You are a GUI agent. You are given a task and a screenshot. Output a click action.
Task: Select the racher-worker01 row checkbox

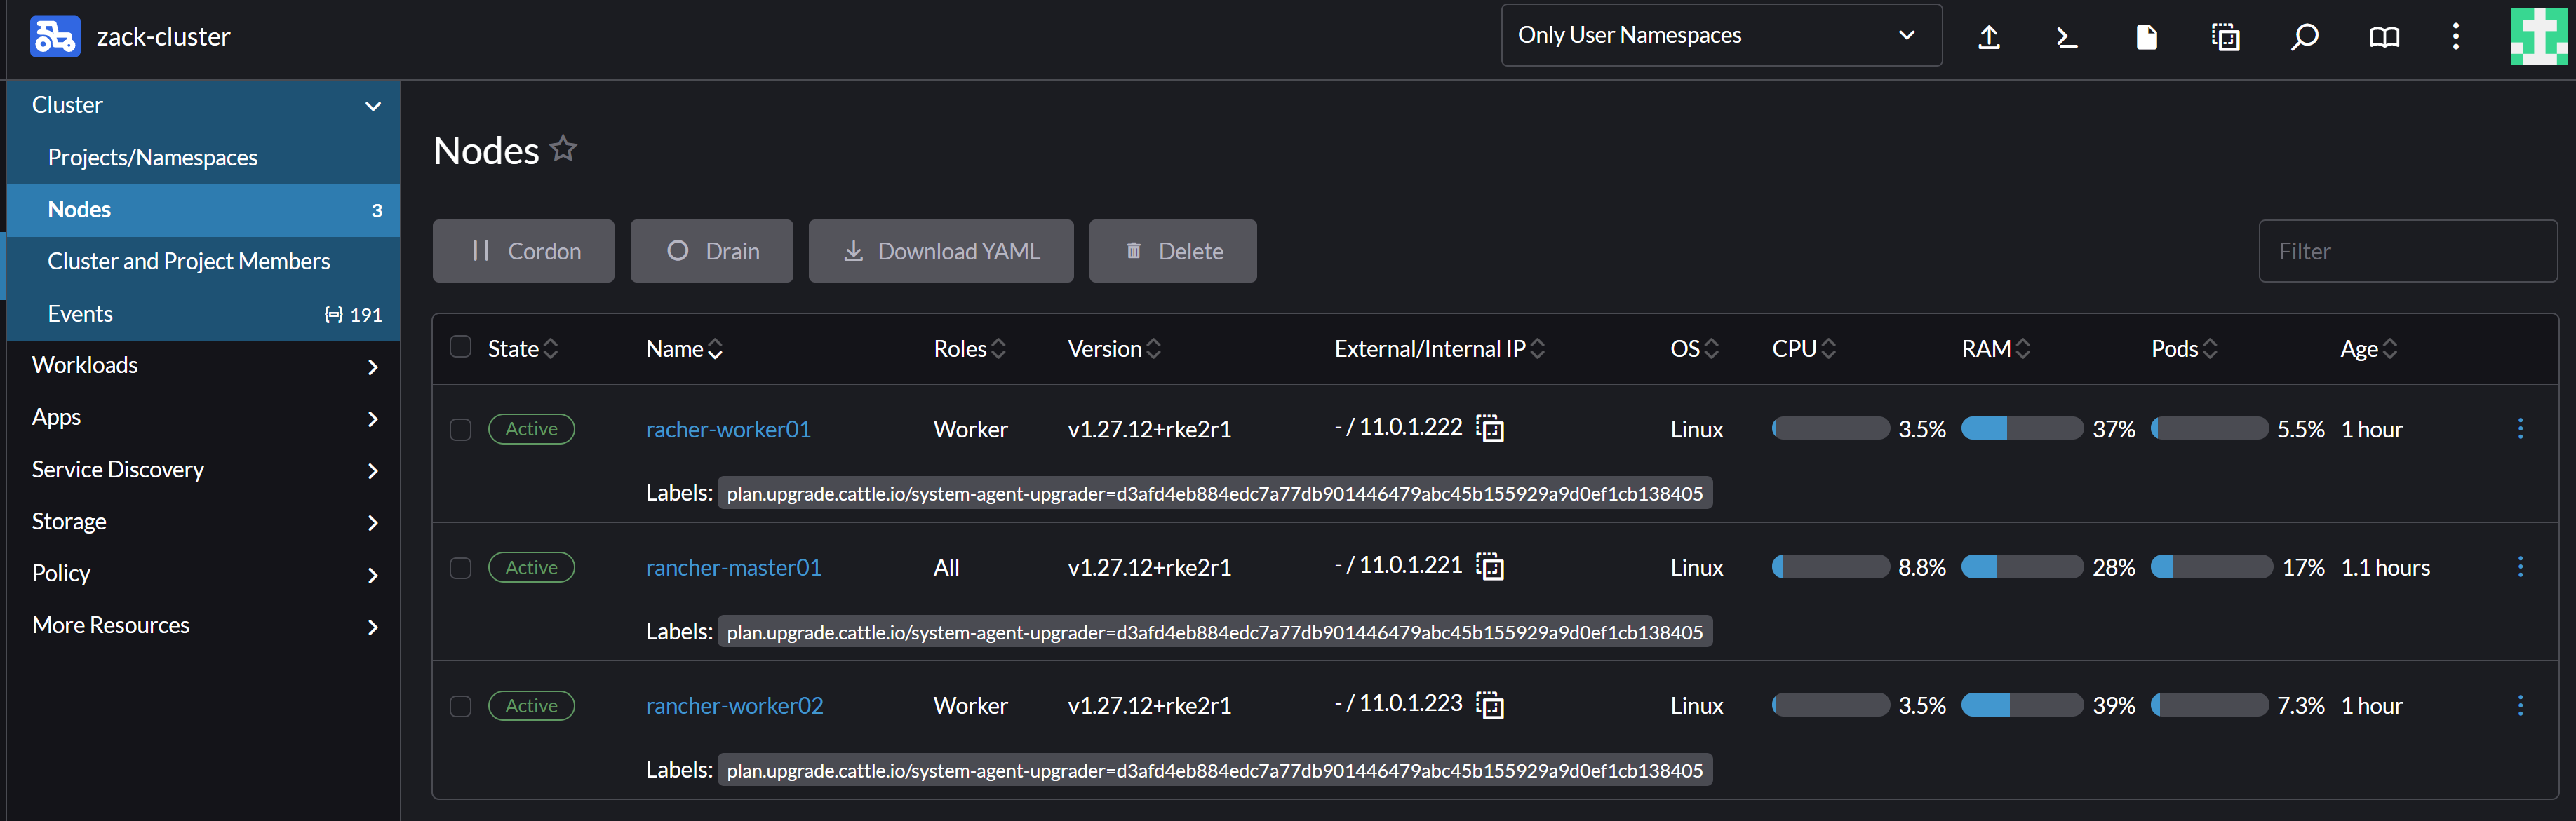click(x=460, y=429)
